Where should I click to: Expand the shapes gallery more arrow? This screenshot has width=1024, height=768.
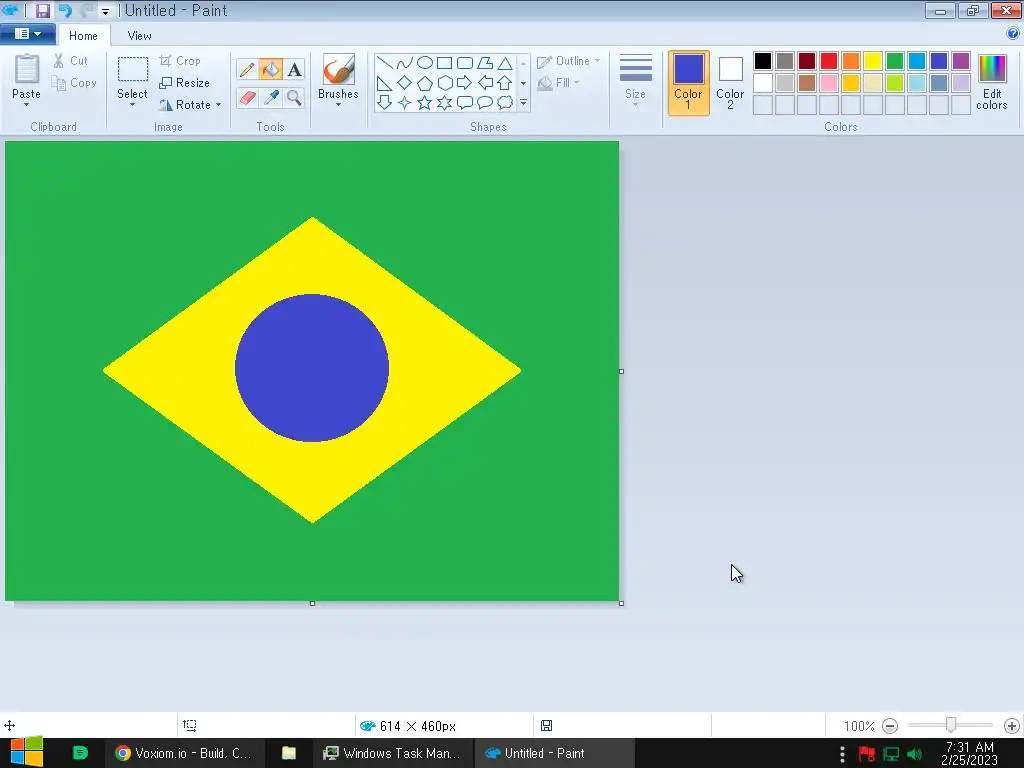pyautogui.click(x=523, y=103)
